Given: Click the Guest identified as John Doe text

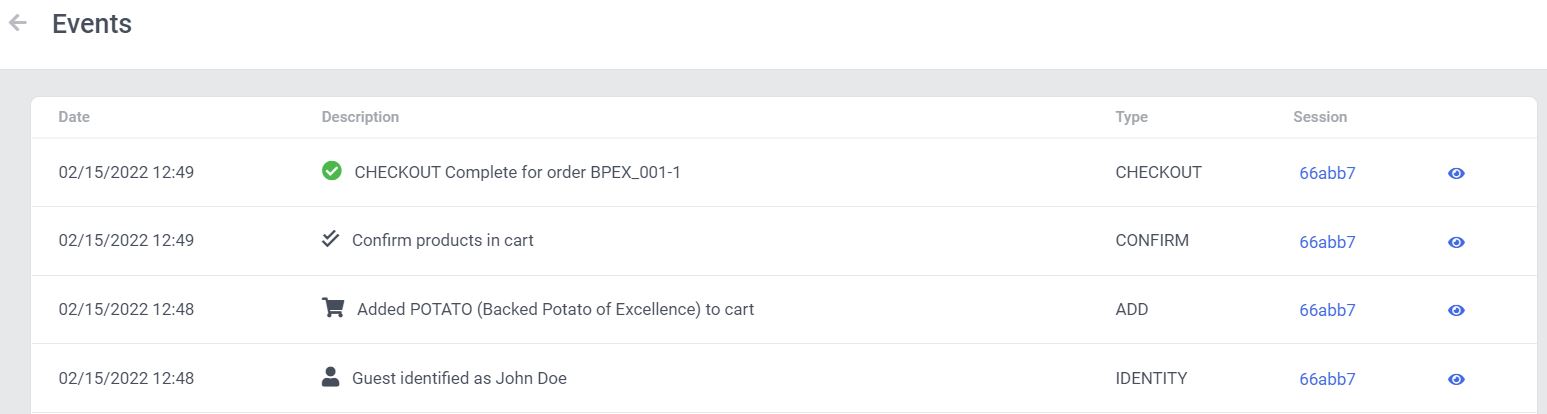Looking at the screenshot, I should point(459,378).
